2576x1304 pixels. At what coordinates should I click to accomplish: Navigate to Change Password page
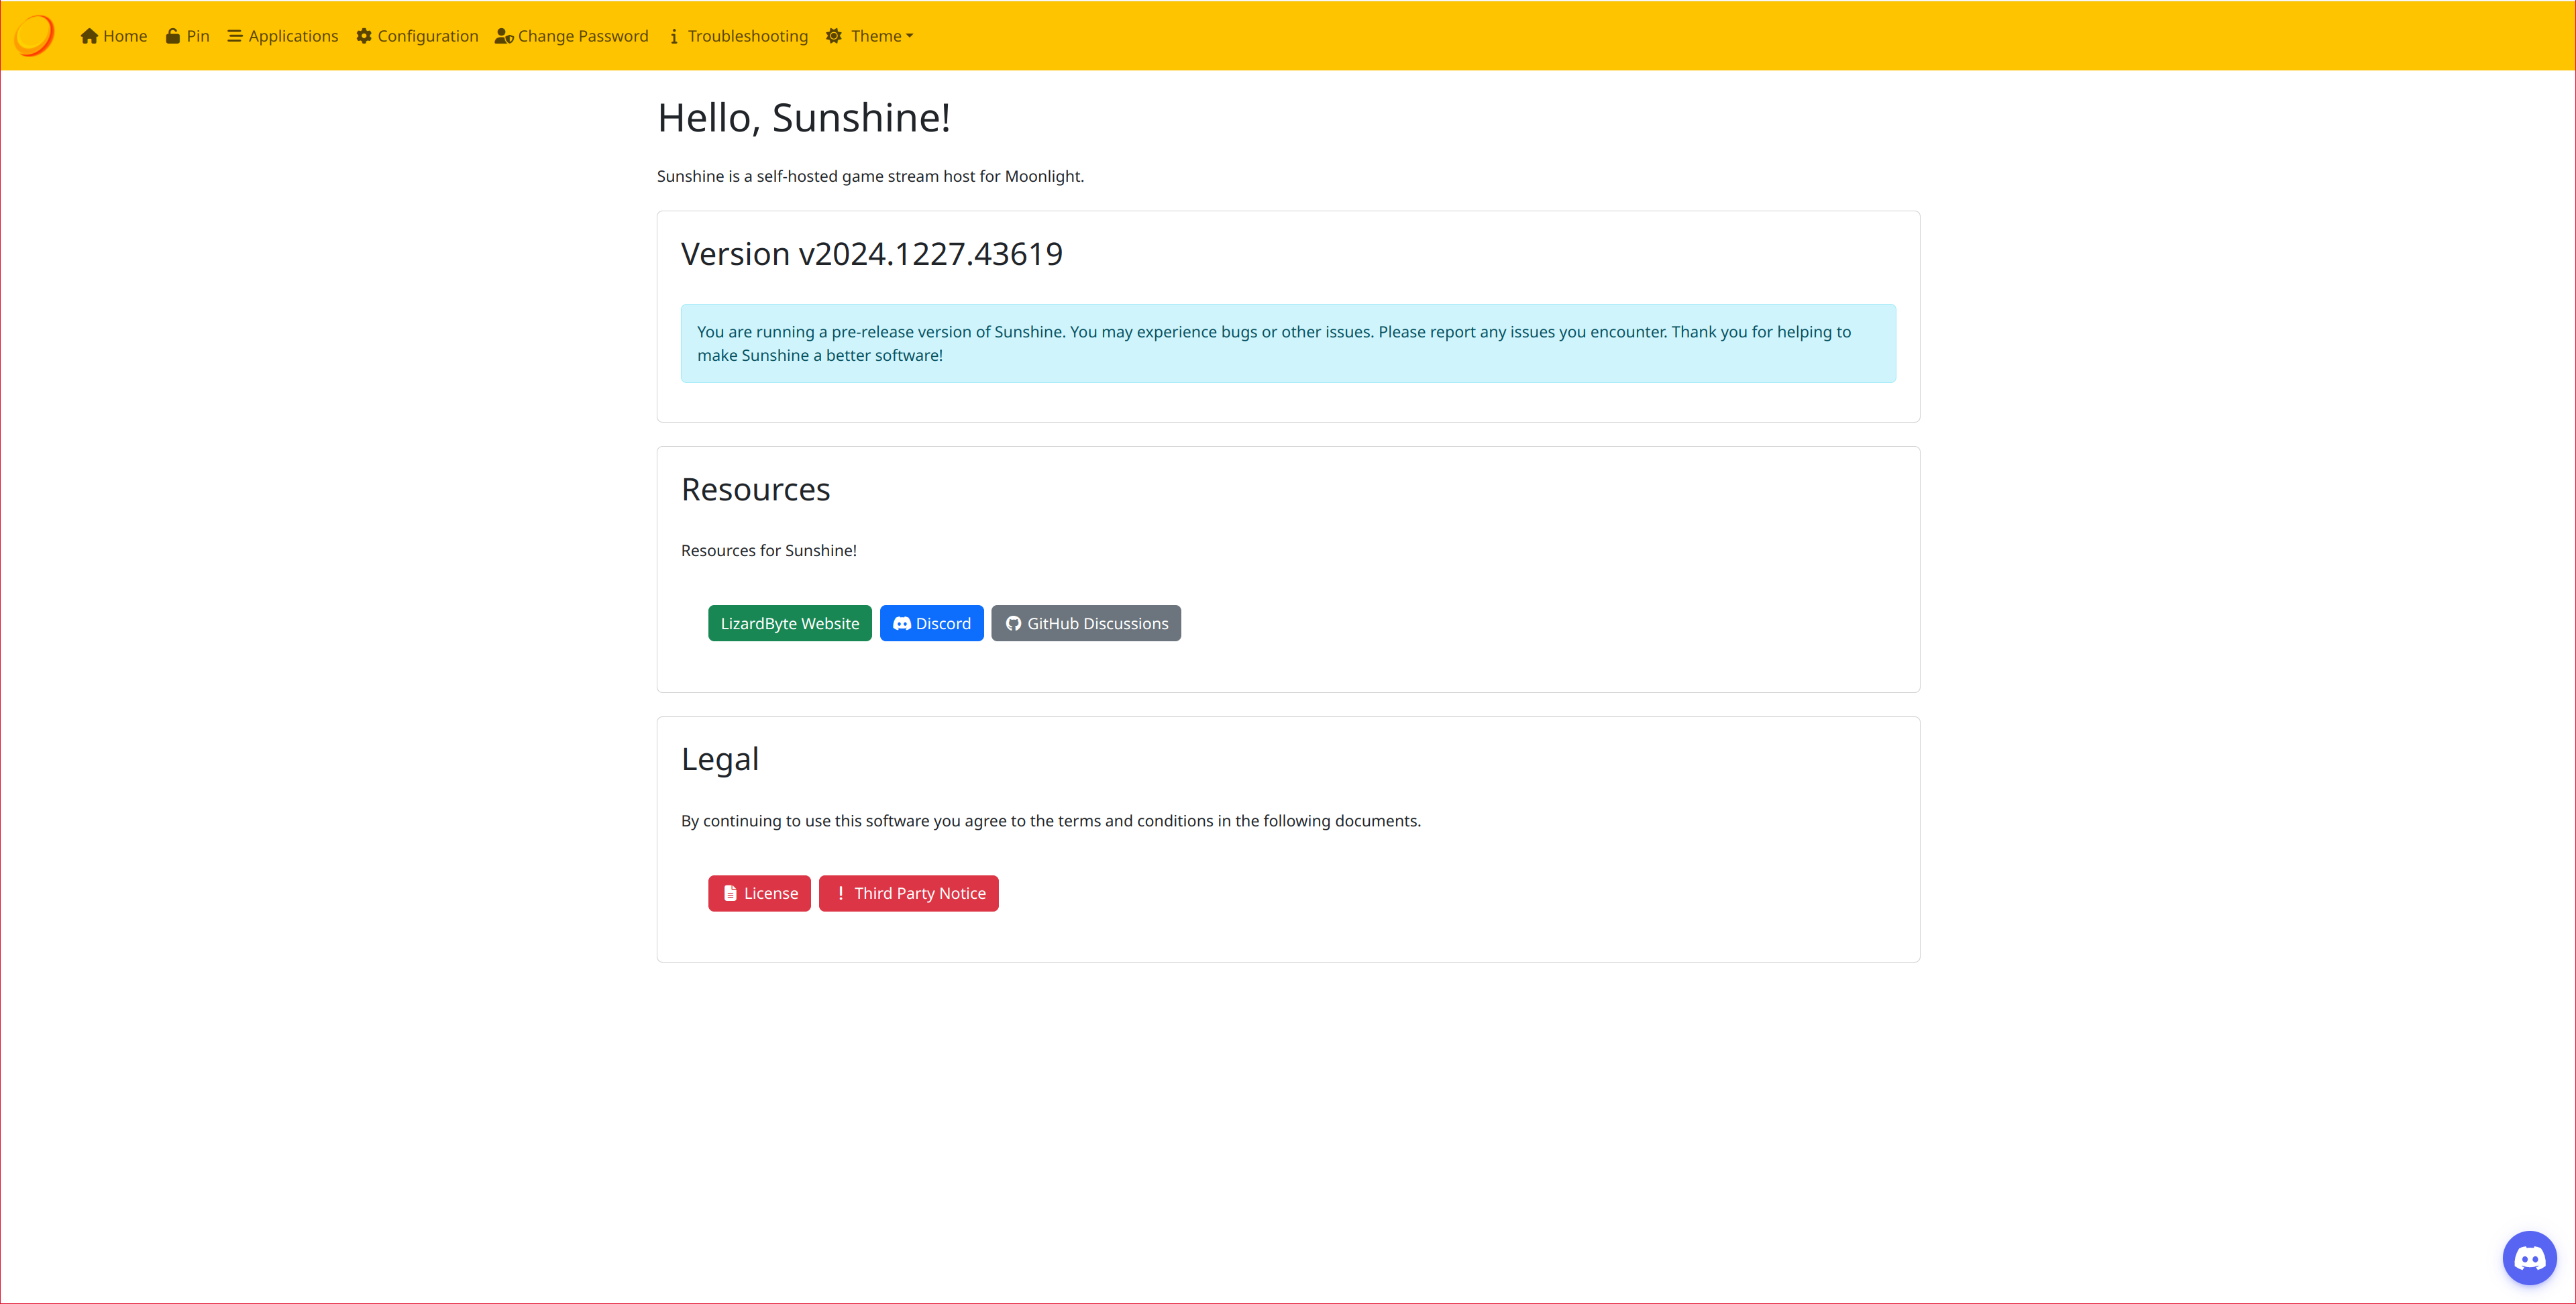tap(582, 36)
